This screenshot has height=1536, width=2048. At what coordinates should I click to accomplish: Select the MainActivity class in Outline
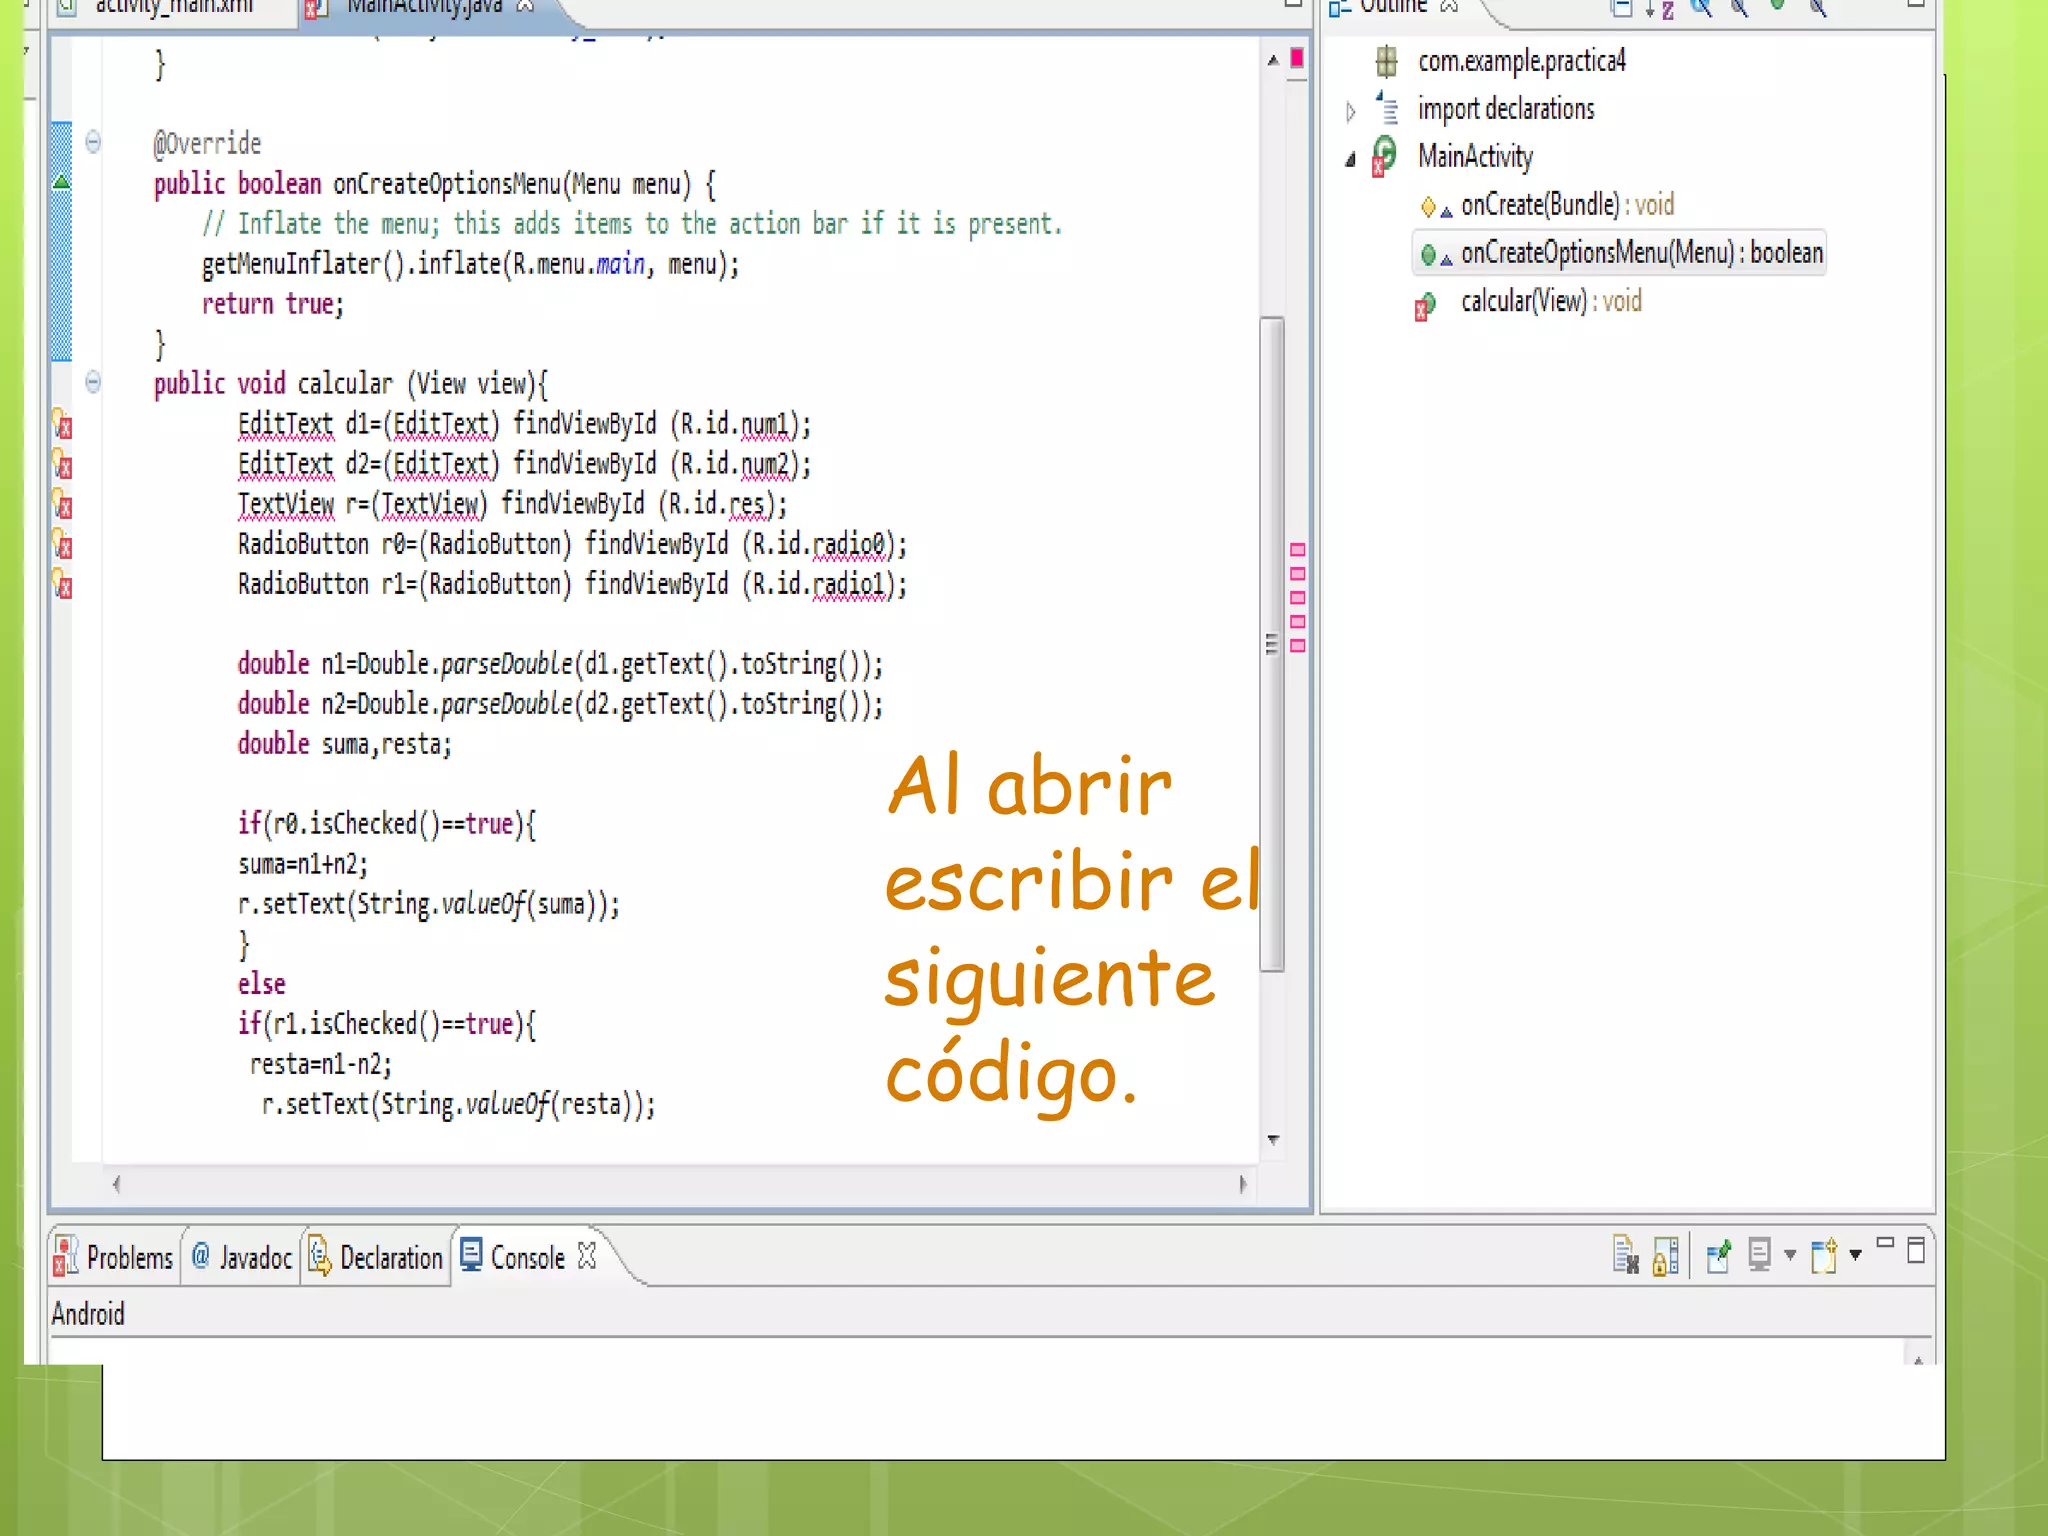pos(1475,156)
